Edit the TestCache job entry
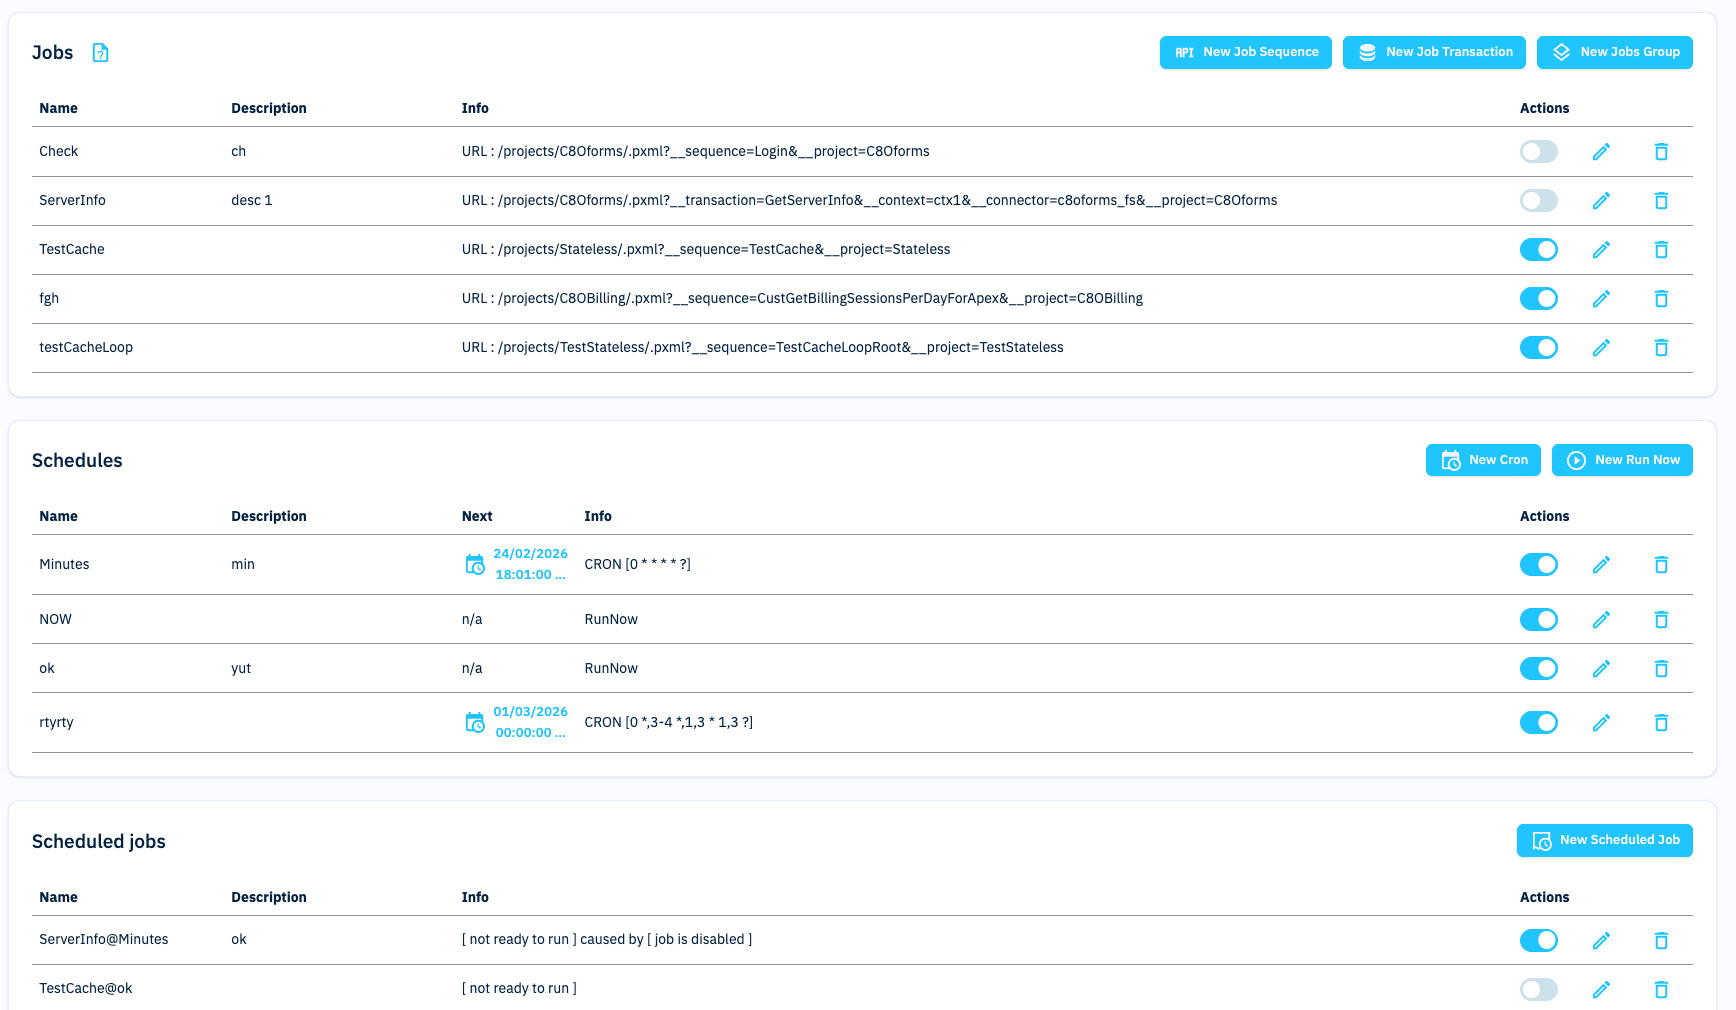 click(x=1601, y=250)
